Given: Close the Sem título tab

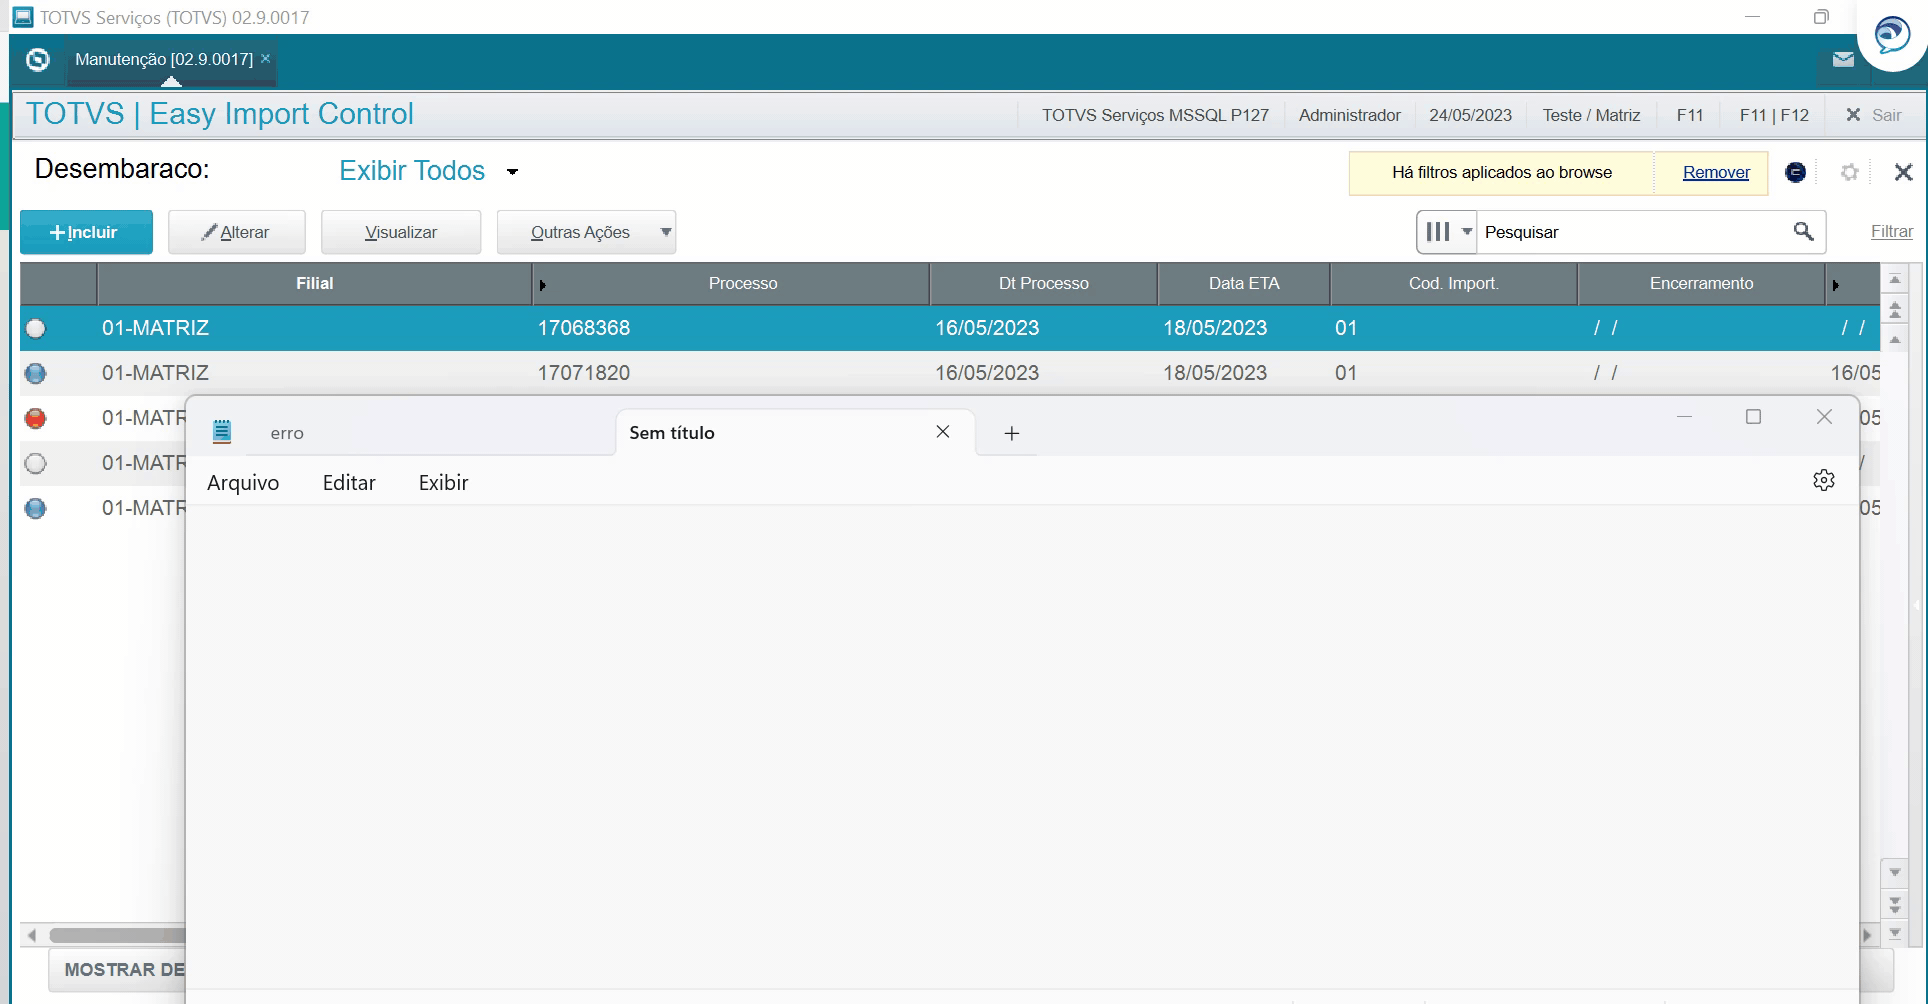Looking at the screenshot, I should click(942, 432).
